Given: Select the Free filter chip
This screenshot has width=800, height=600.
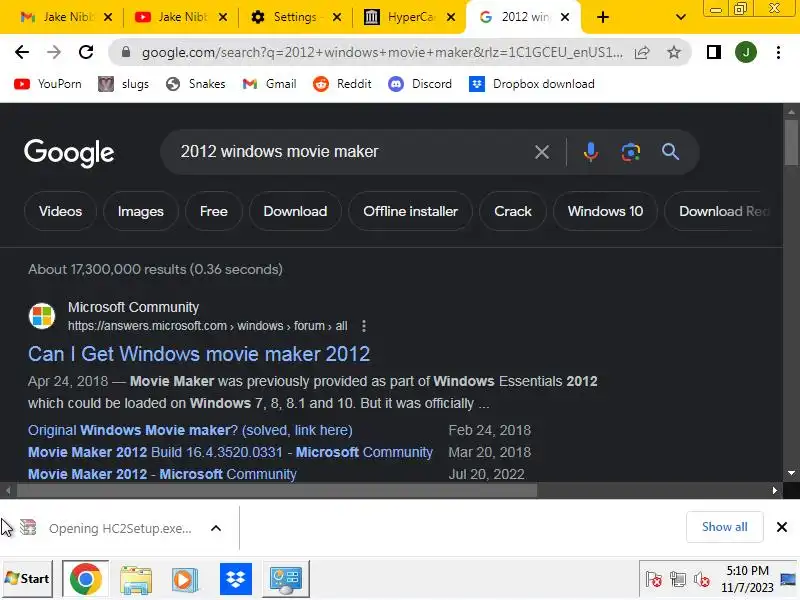Looking at the screenshot, I should pos(214,211).
